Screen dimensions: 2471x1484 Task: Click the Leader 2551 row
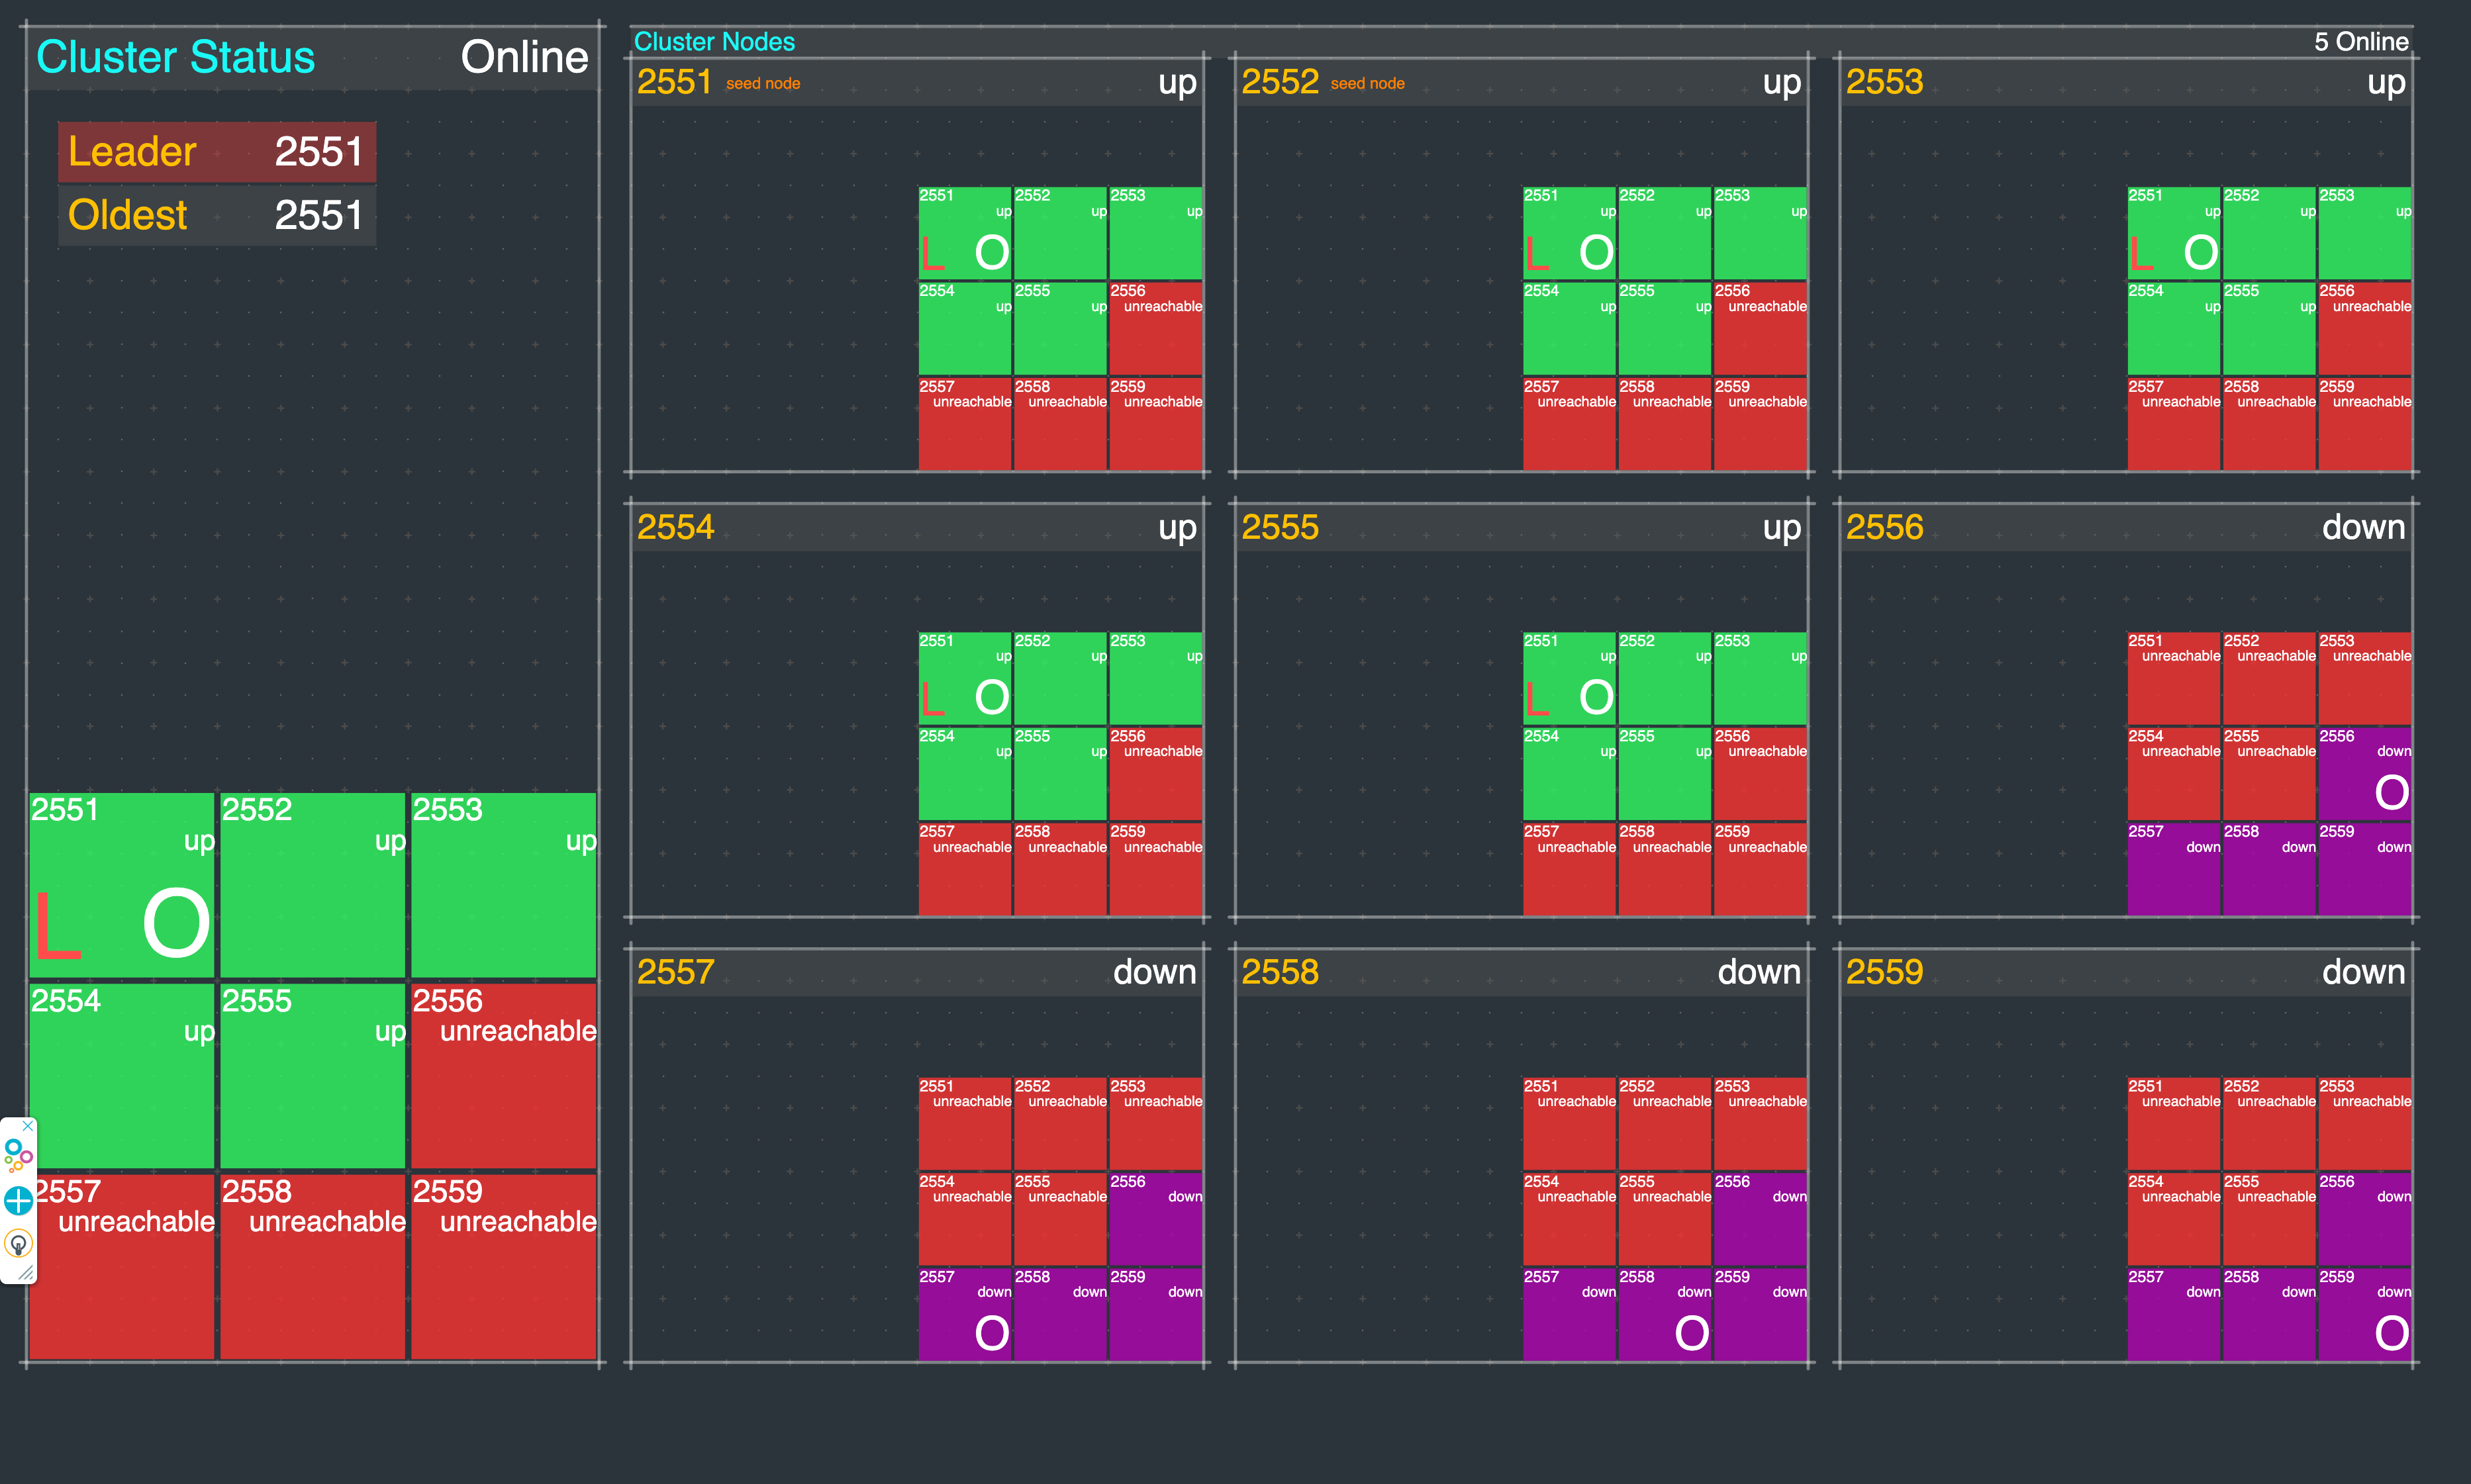click(x=216, y=152)
